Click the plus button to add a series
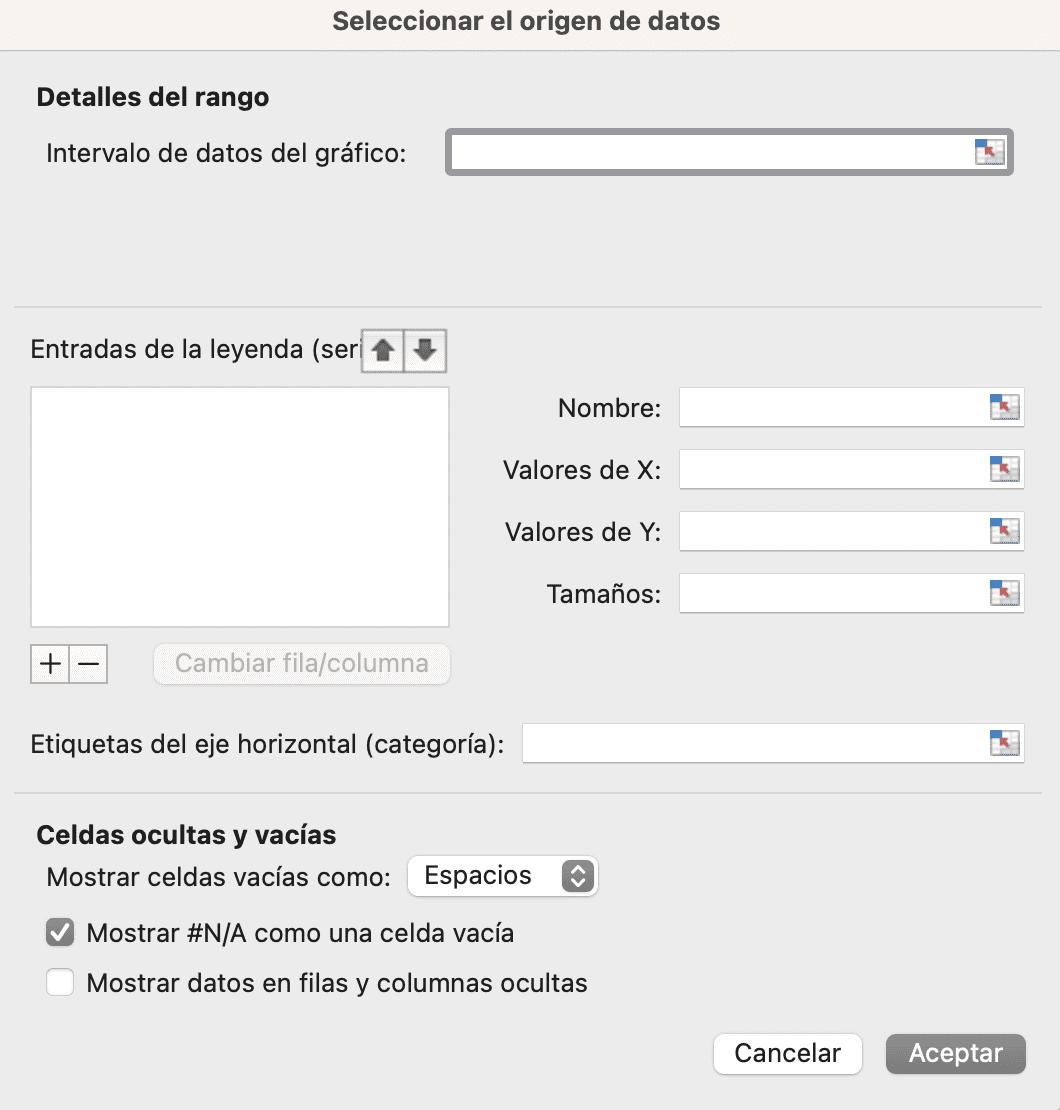This screenshot has width=1060, height=1110. pyautogui.click(x=49, y=663)
